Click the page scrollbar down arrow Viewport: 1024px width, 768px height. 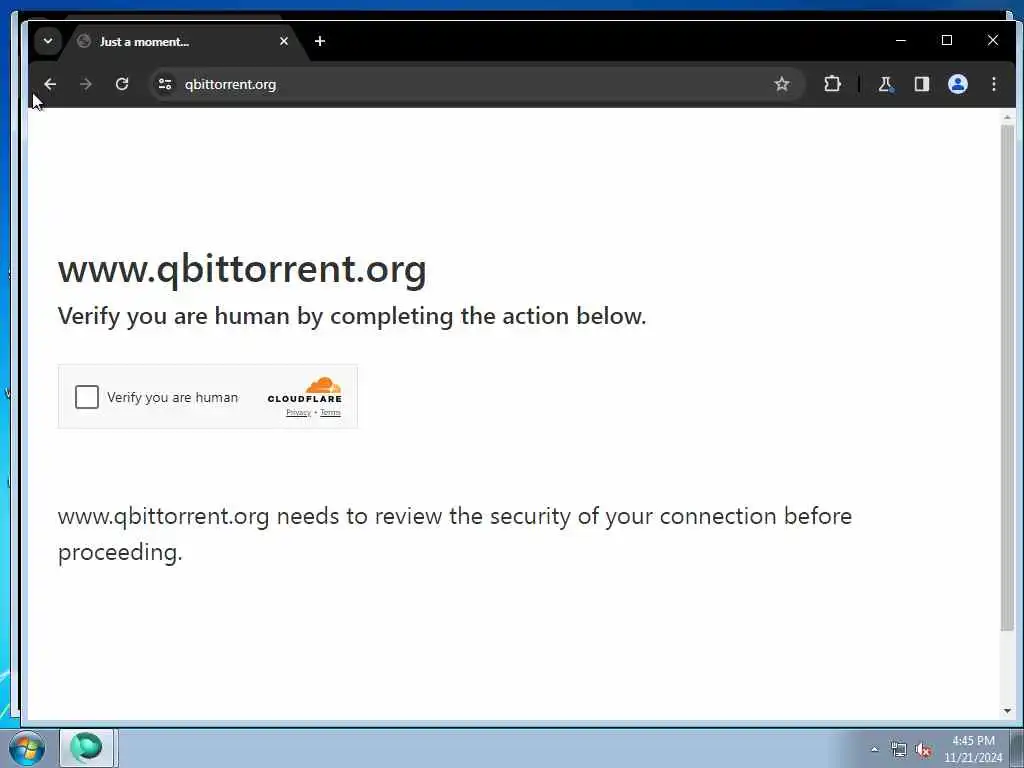coord(1007,711)
